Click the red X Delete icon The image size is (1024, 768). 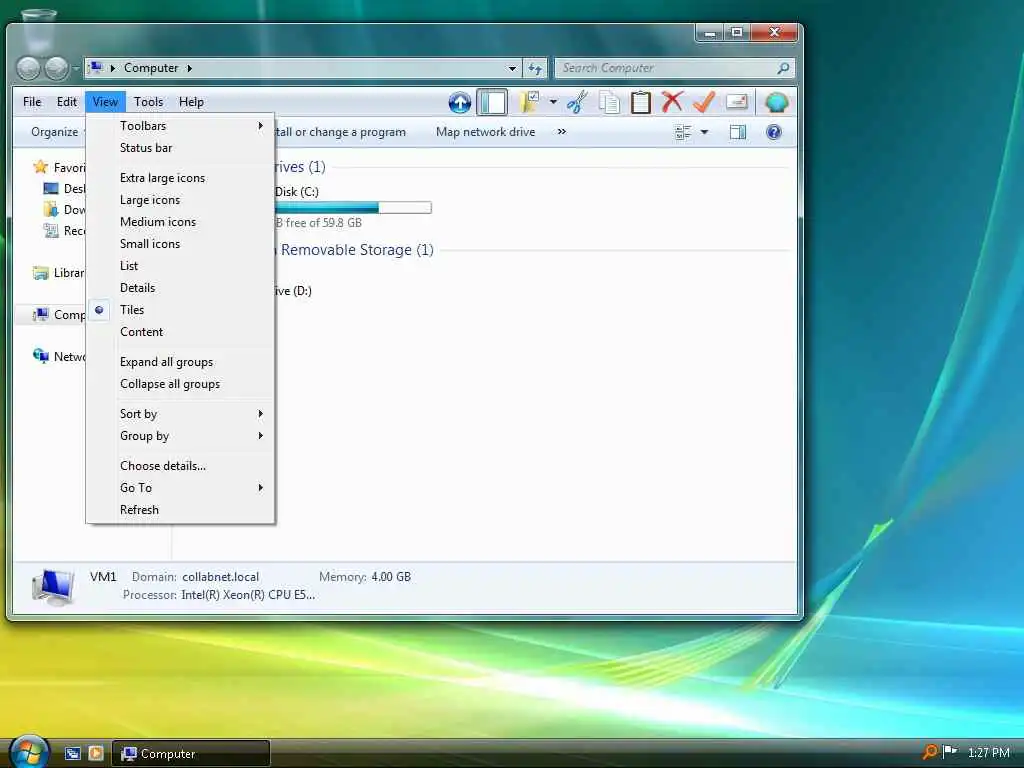pyautogui.click(x=672, y=102)
